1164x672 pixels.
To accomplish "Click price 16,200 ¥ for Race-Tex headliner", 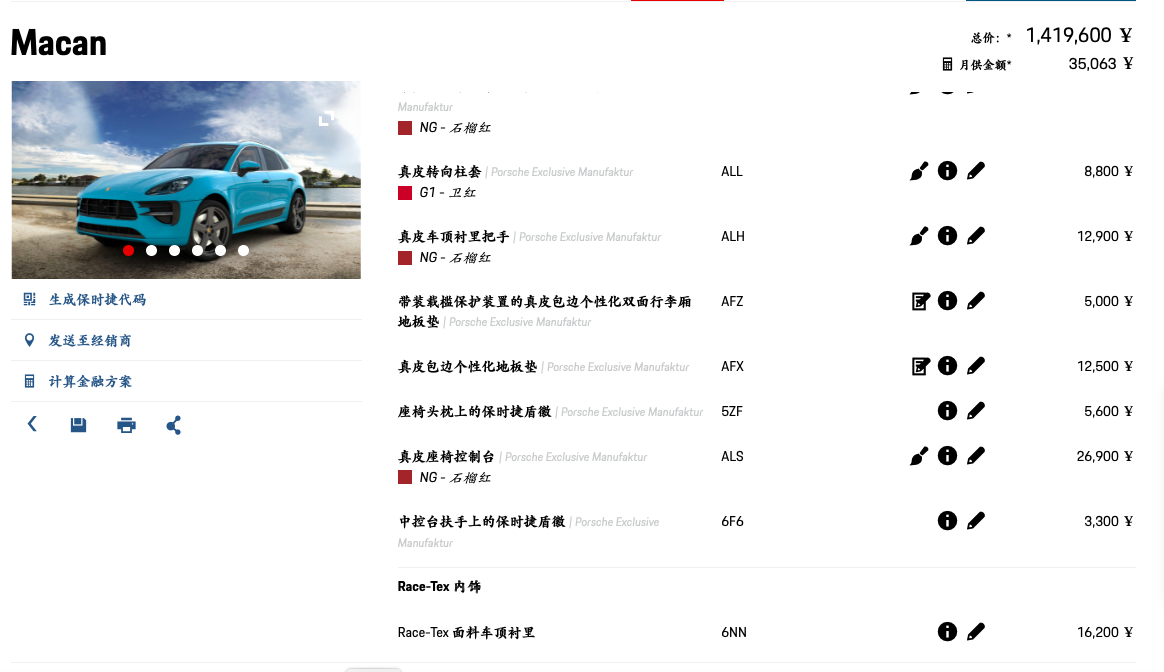I will (x=1105, y=632).
